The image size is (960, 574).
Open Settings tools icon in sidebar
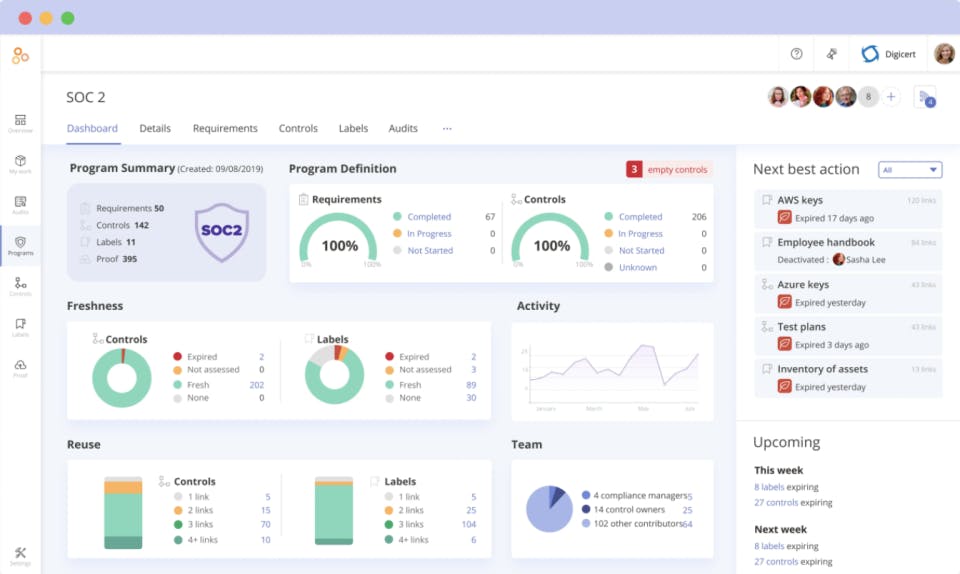point(20,556)
